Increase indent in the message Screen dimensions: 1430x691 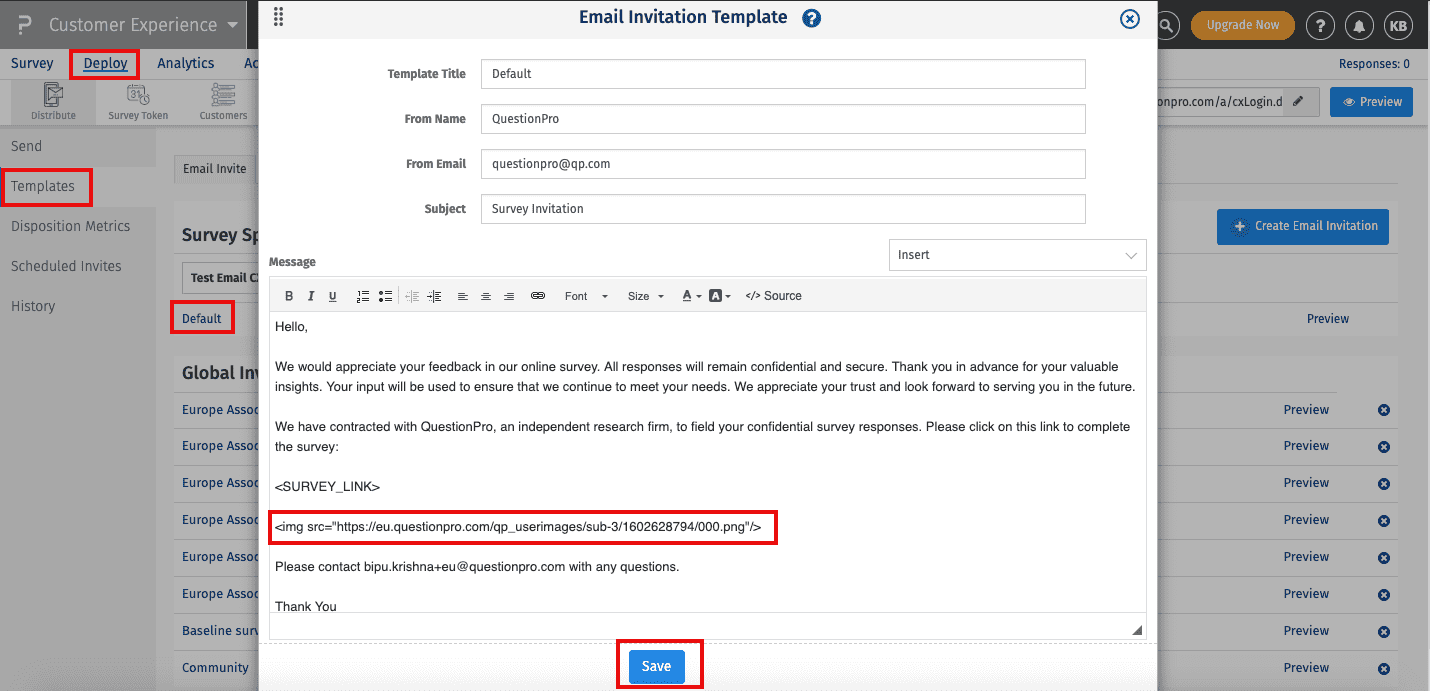pos(434,296)
